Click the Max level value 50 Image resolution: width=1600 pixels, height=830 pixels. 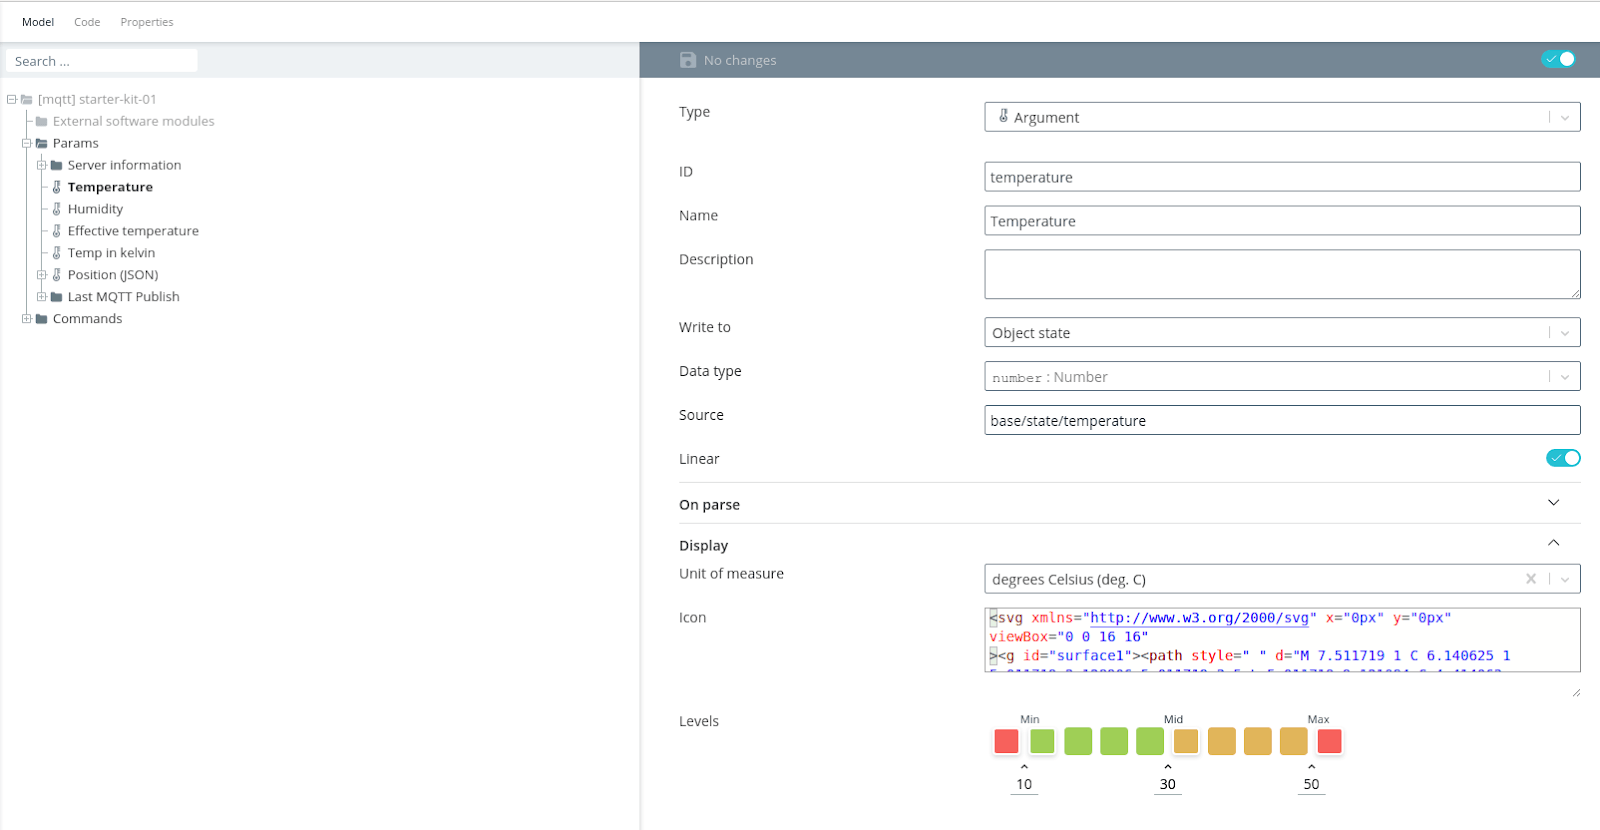point(1311,784)
